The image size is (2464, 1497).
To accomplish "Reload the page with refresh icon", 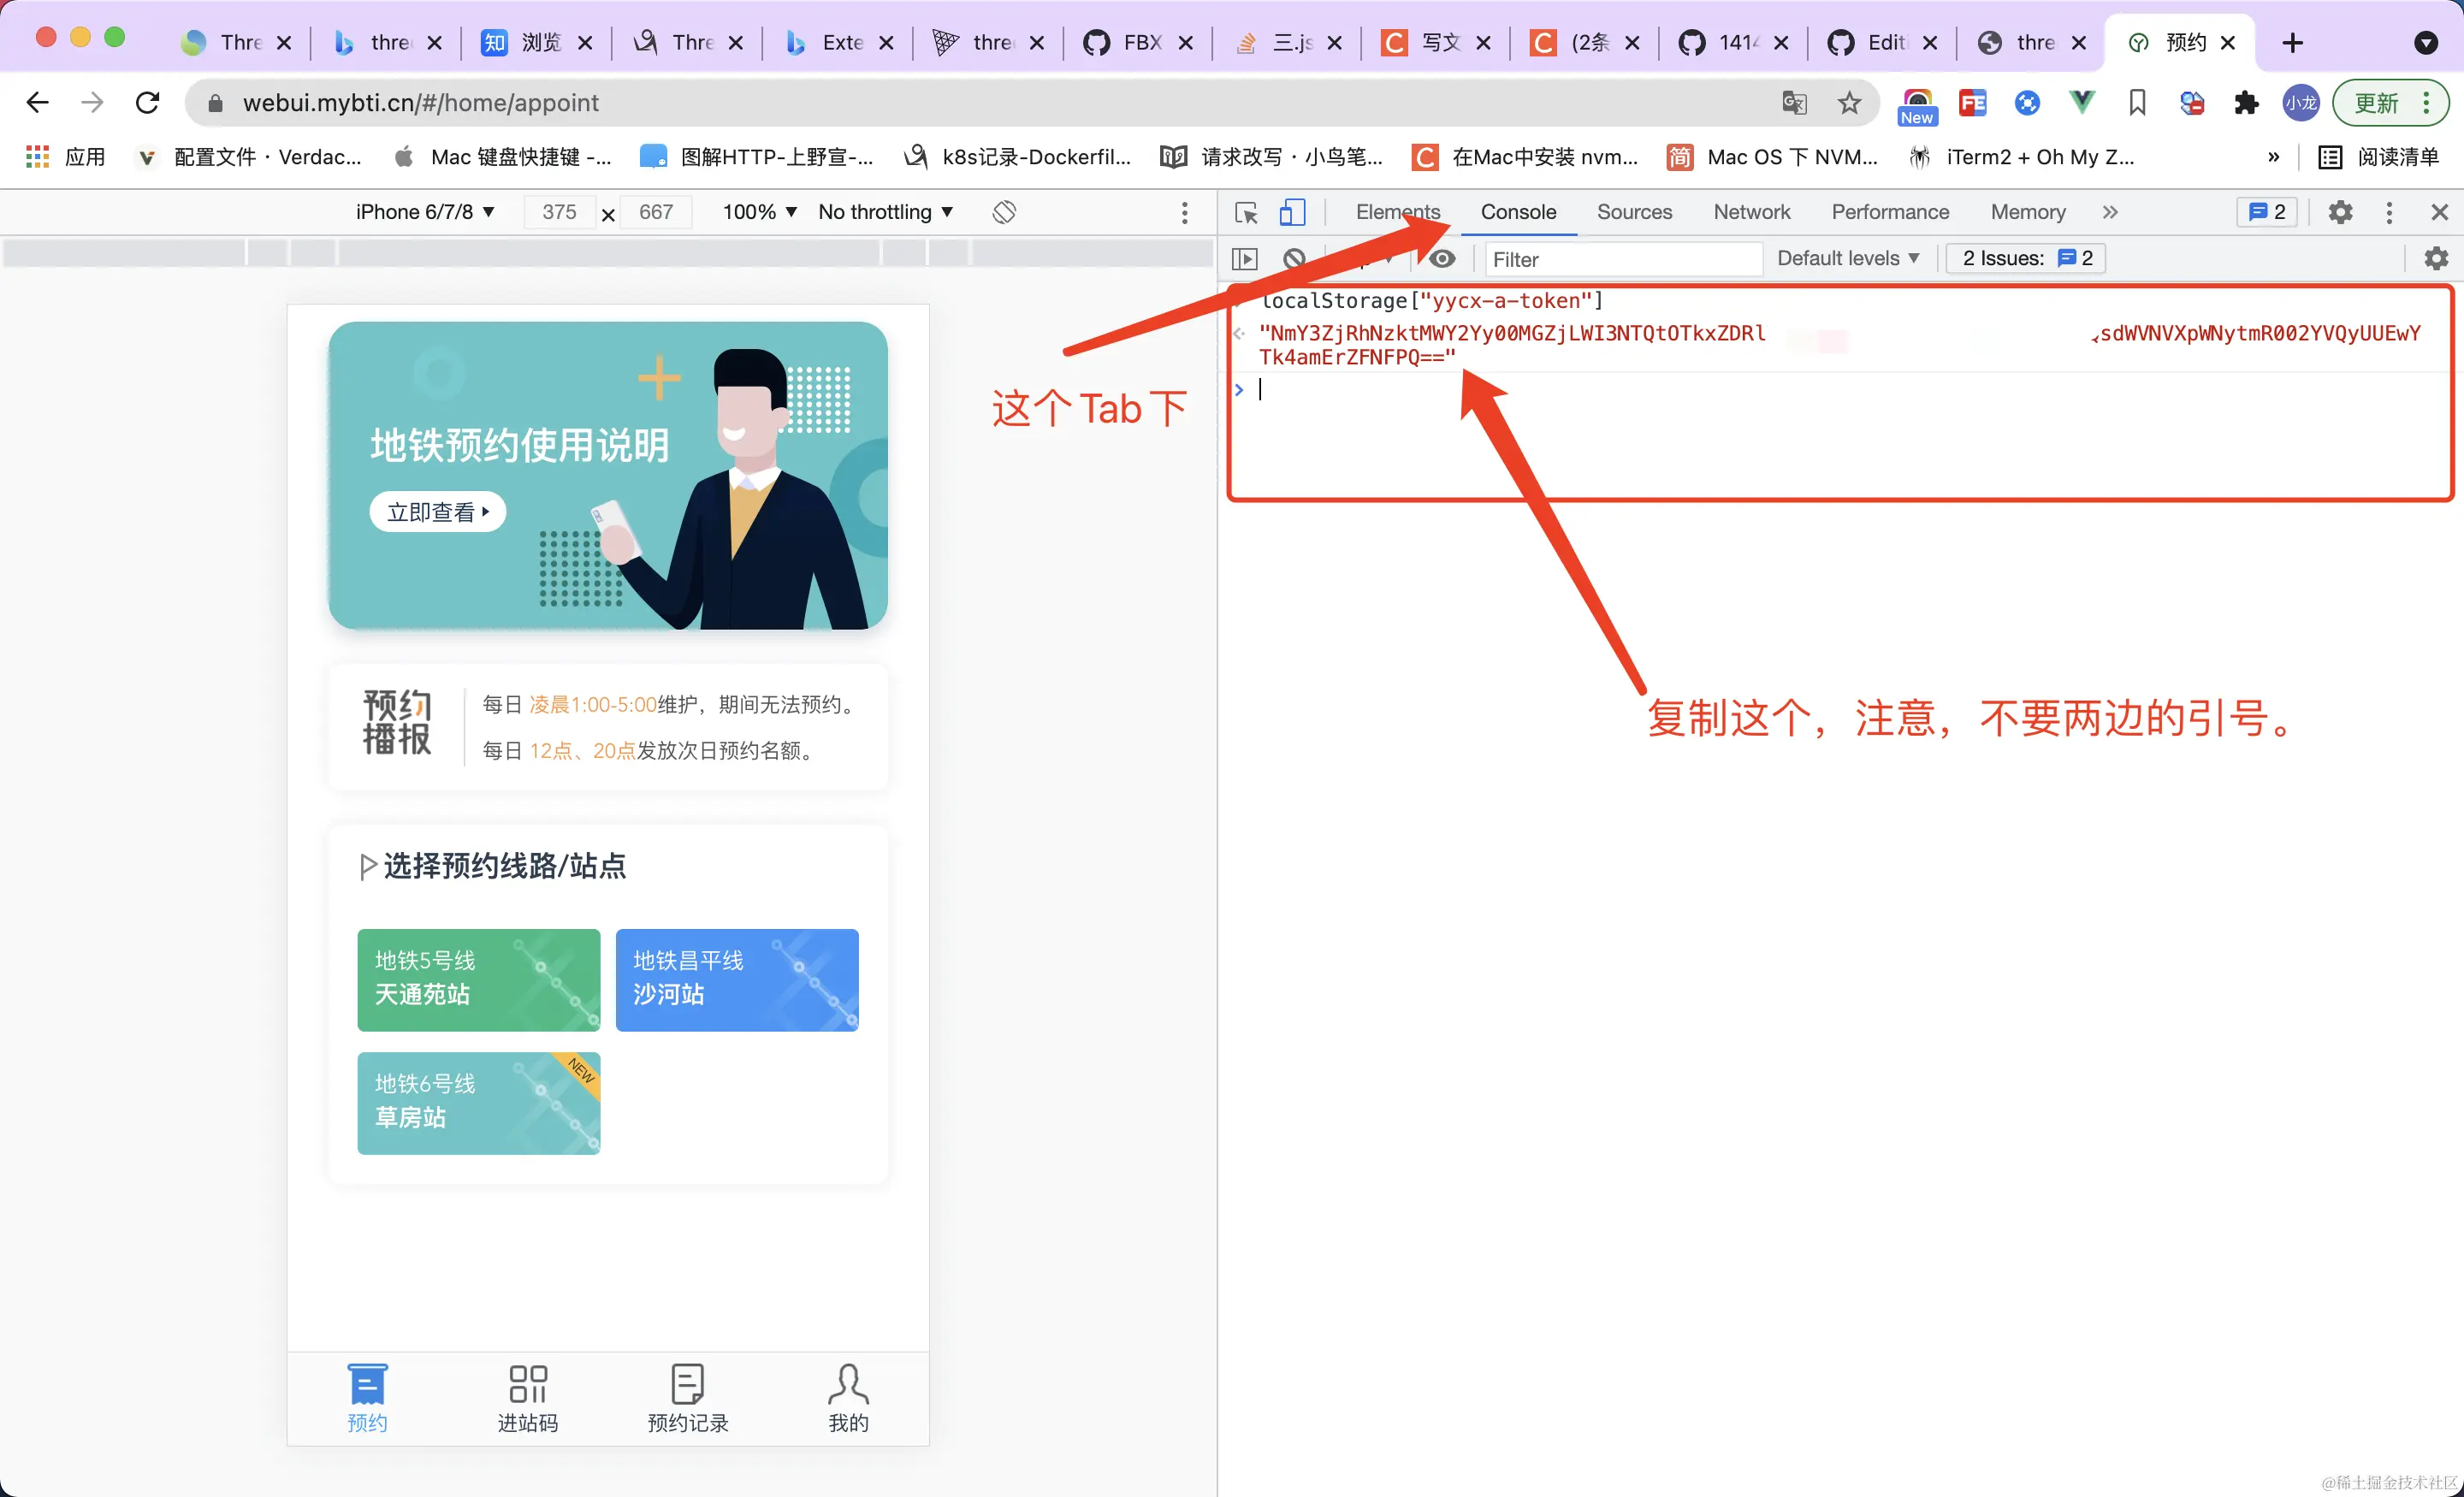I will pos(148,103).
